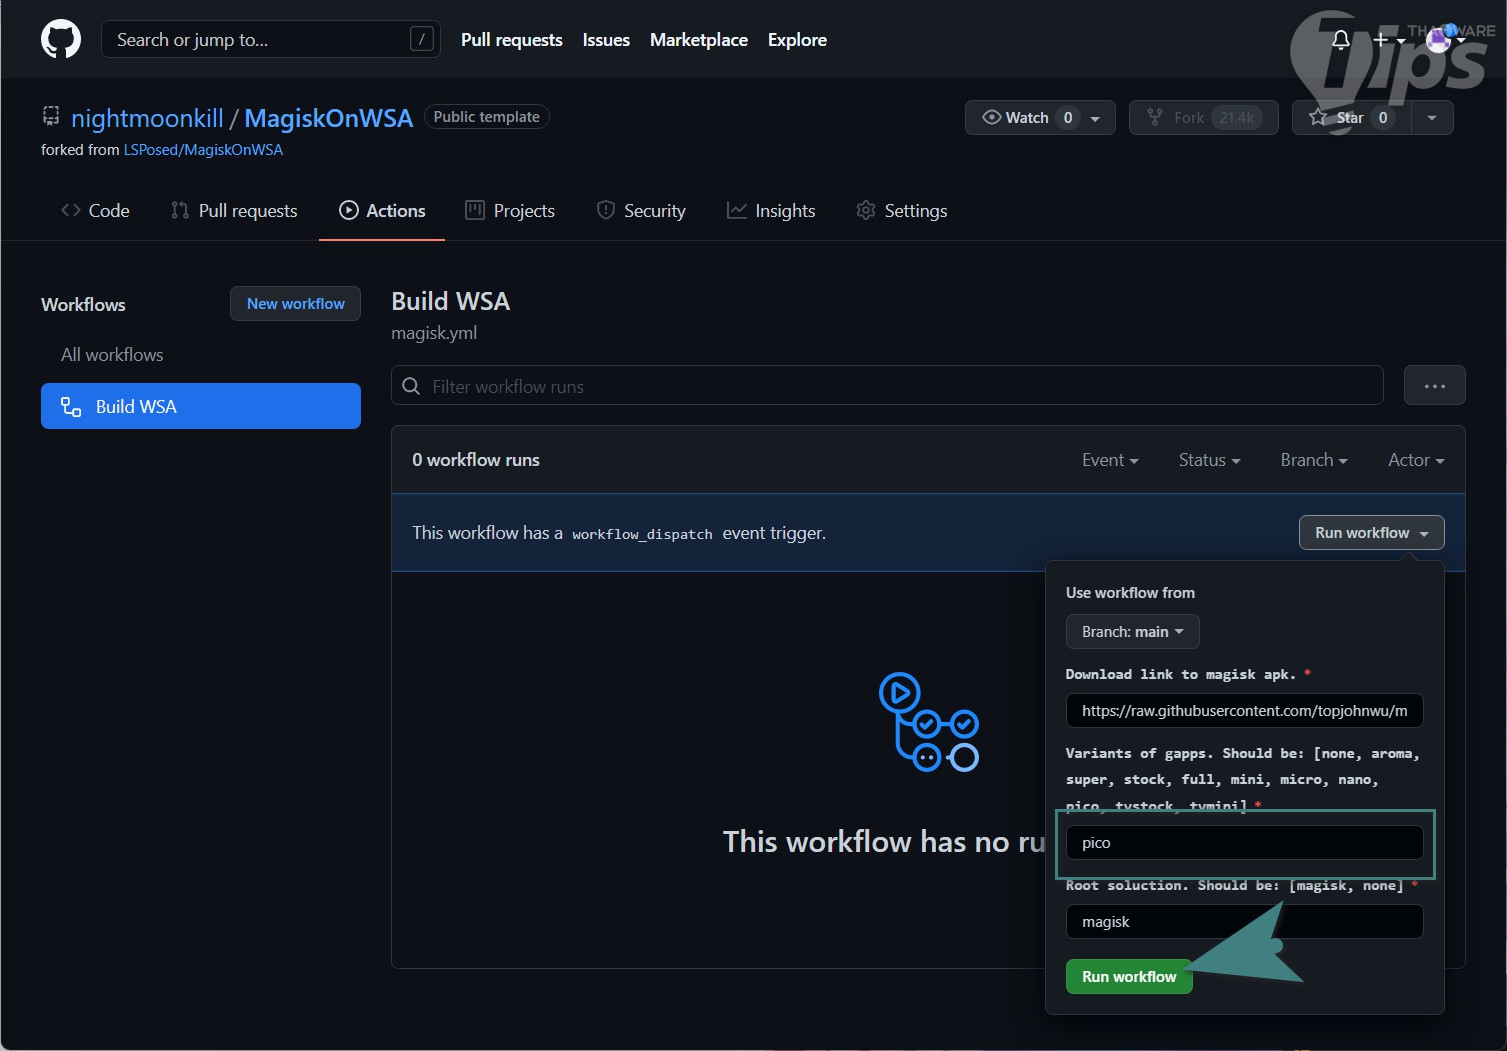
Task: Click the GitHub octocat logo
Action: coord(61,39)
